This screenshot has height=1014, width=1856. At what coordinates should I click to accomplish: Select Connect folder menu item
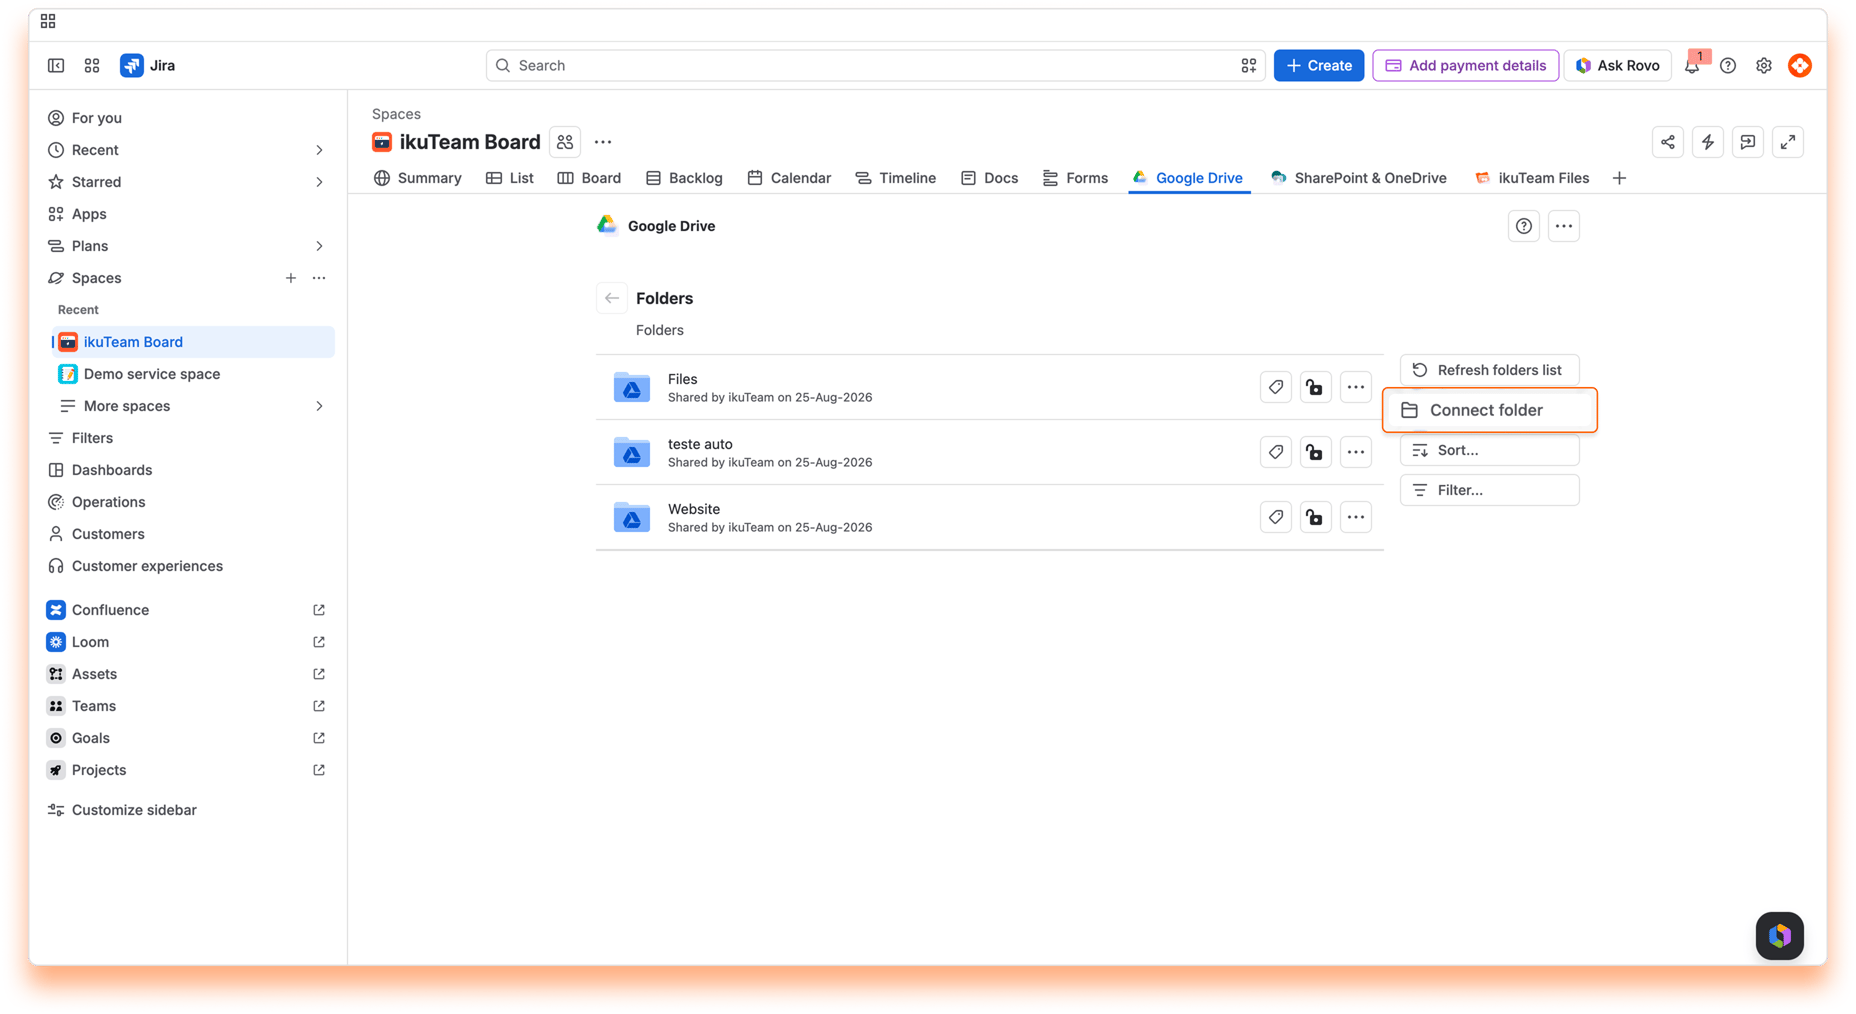pyautogui.click(x=1490, y=410)
